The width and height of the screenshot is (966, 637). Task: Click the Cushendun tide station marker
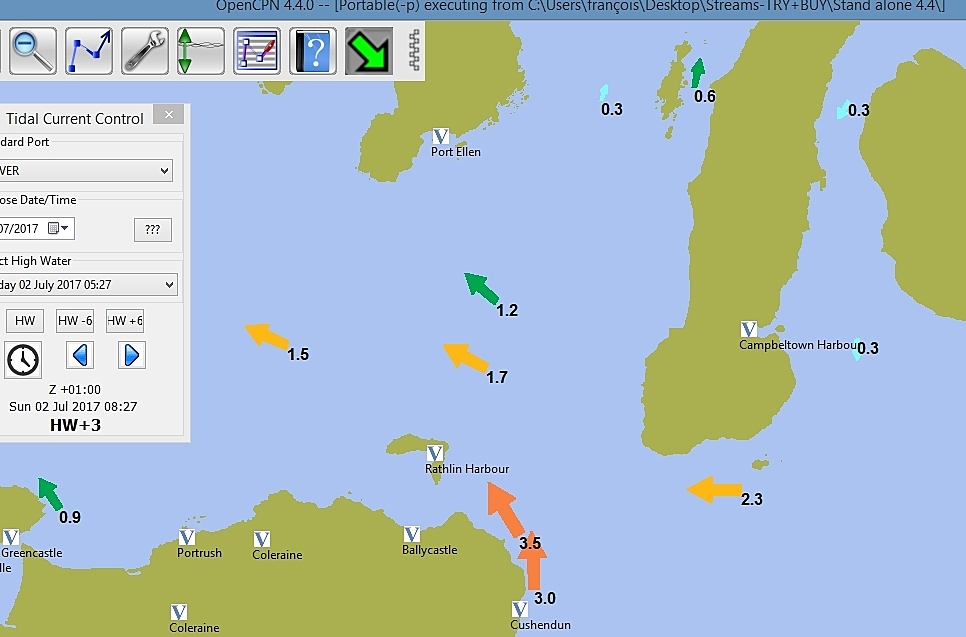(x=520, y=609)
